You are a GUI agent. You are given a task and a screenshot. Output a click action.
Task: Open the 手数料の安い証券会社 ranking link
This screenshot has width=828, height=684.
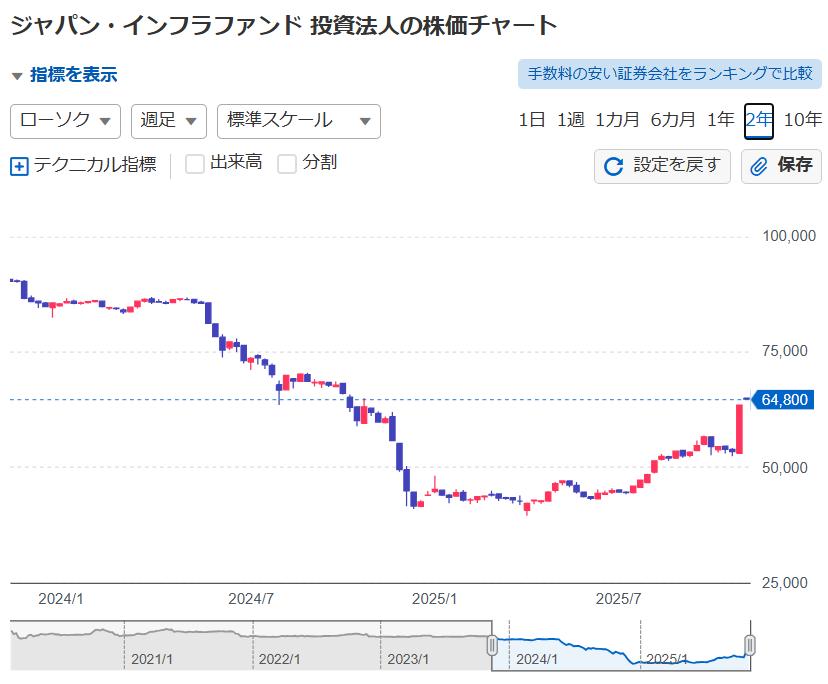pos(669,74)
